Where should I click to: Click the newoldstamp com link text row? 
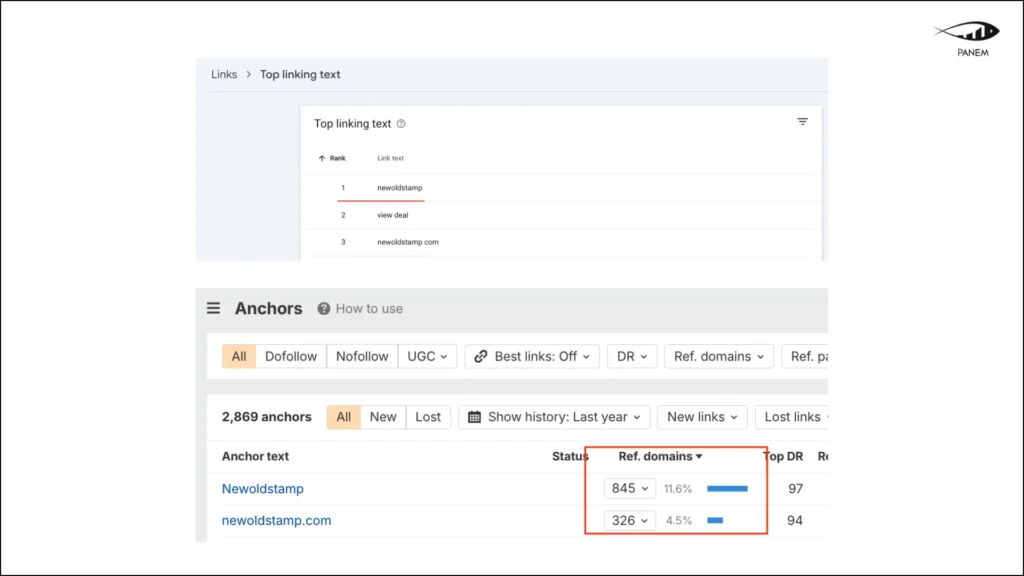coord(560,242)
